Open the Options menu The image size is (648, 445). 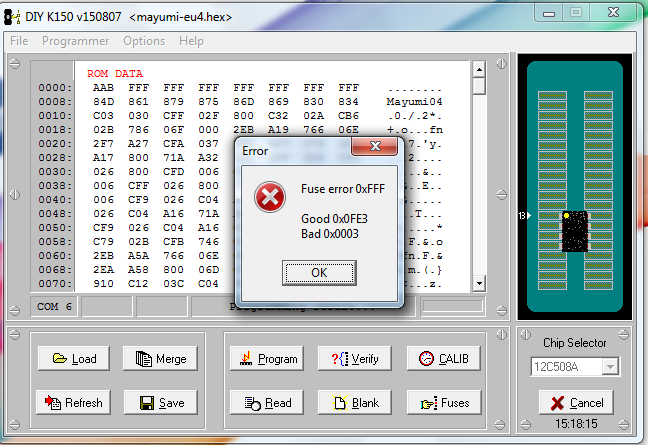[144, 41]
